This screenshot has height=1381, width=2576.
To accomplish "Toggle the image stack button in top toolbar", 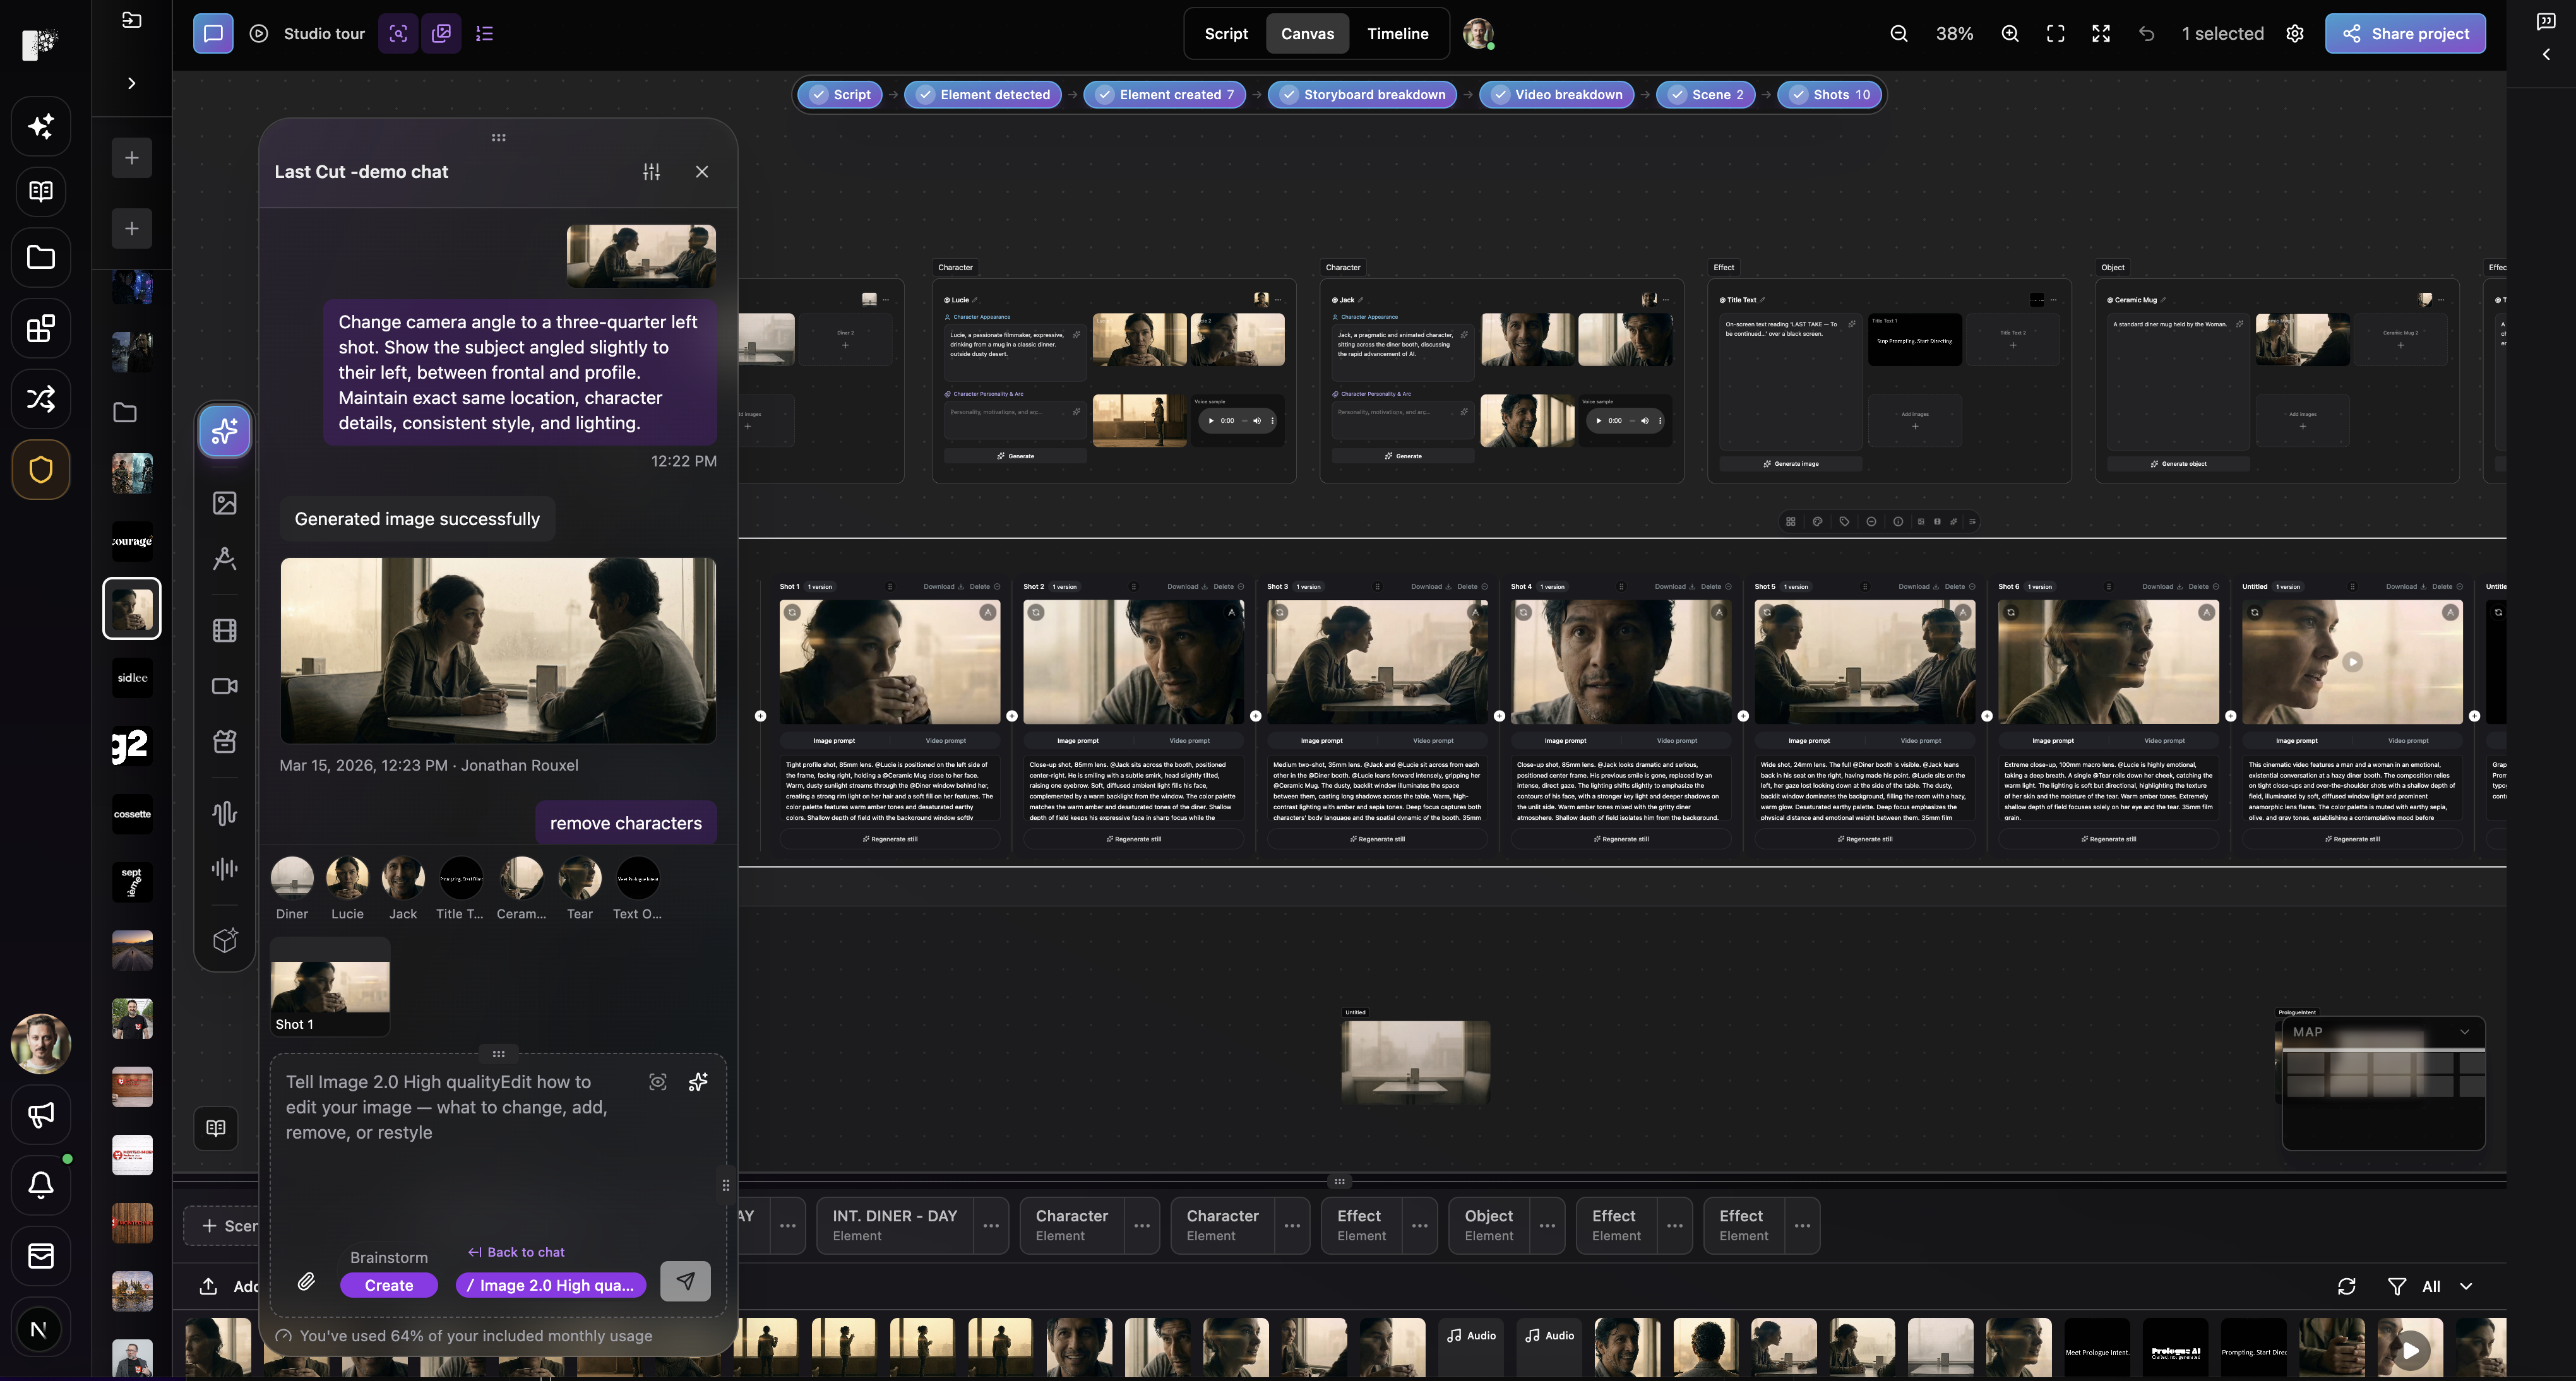I will point(441,33).
